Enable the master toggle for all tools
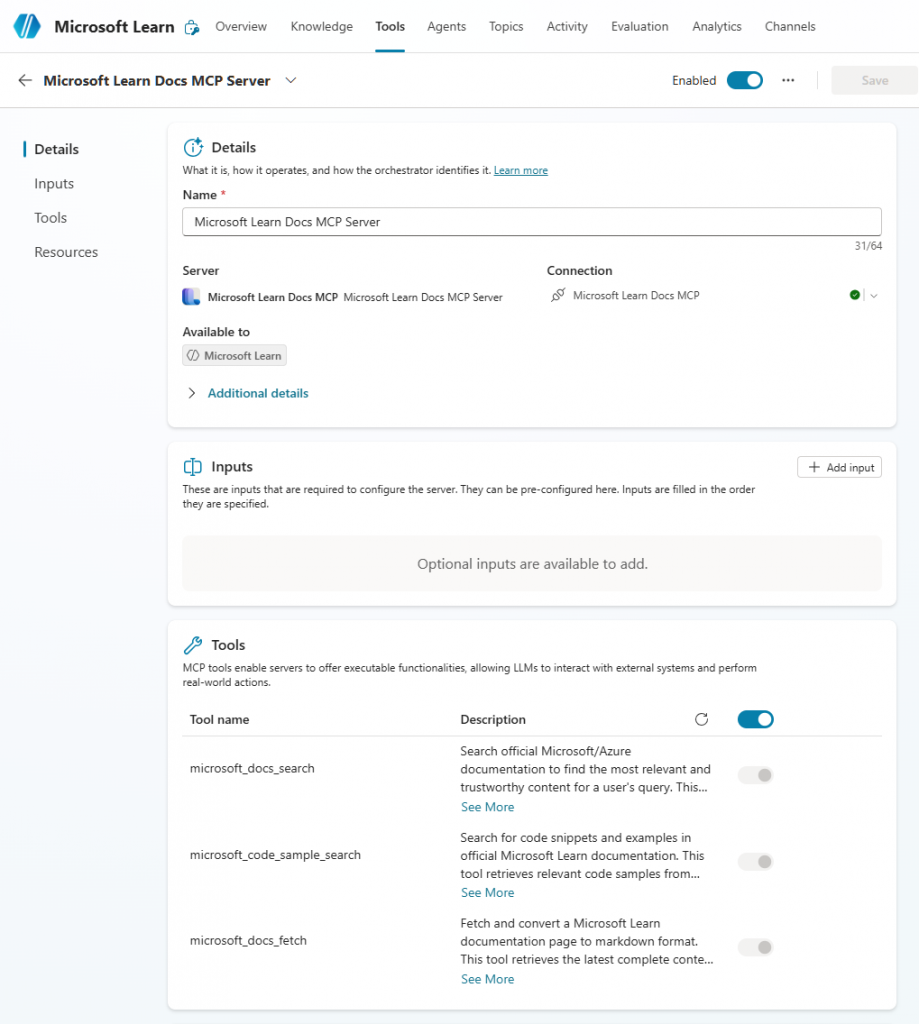The height and width of the screenshot is (1024, 919). 754,719
